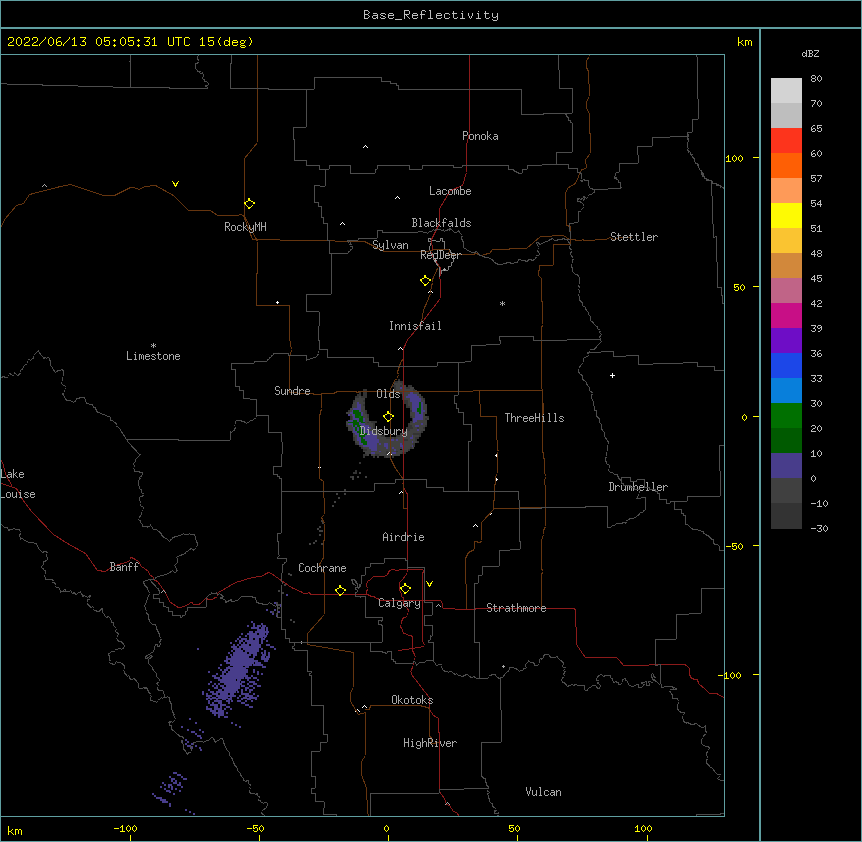The width and height of the screenshot is (862, 842).
Task: Click the legend value -30
Action: pyautogui.click(x=819, y=528)
